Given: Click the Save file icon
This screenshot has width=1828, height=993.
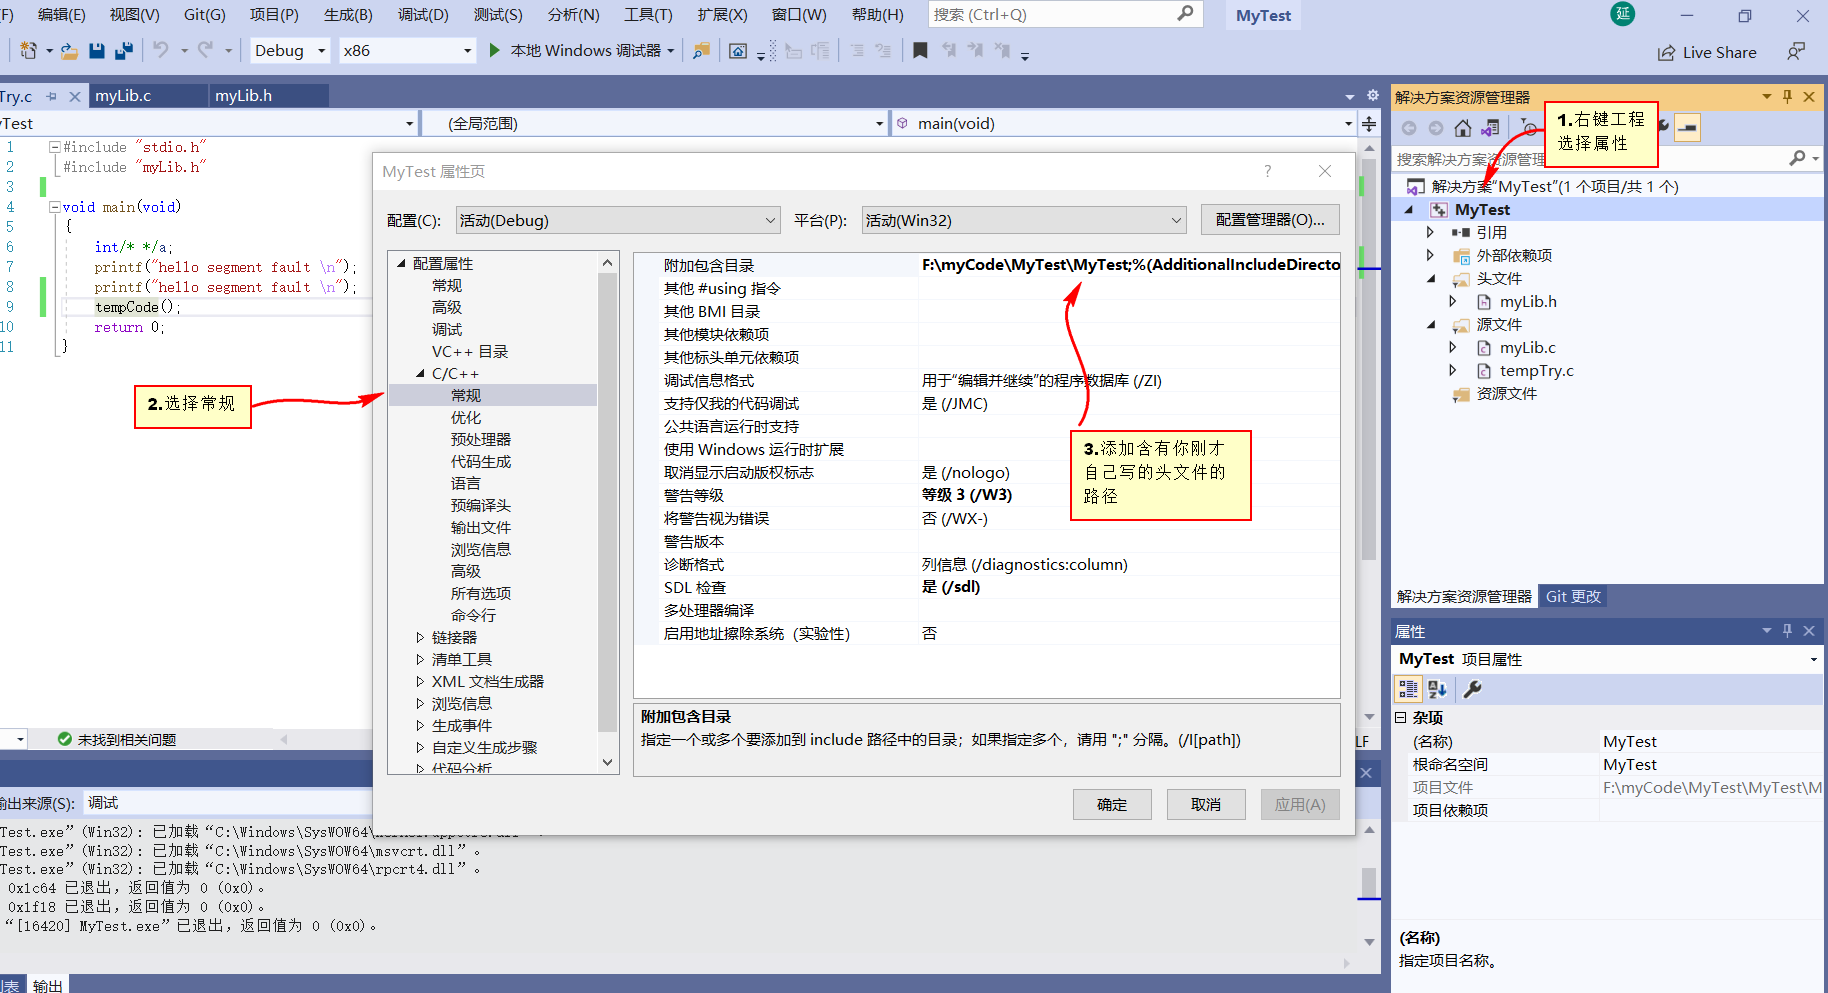Looking at the screenshot, I should (97, 50).
